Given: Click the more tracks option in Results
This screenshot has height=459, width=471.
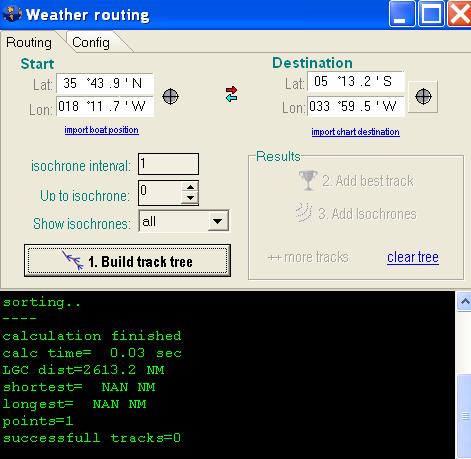Looking at the screenshot, I should pyautogui.click(x=308, y=257).
